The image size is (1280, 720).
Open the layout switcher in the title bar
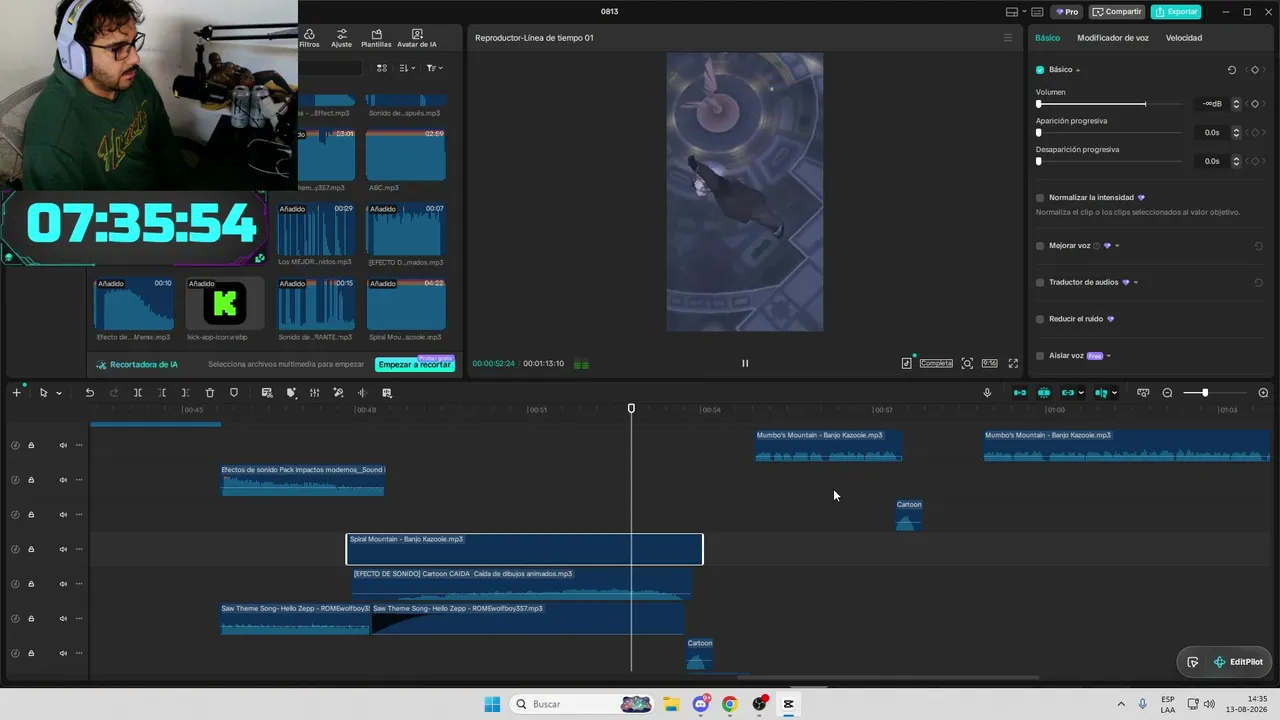(1016, 12)
